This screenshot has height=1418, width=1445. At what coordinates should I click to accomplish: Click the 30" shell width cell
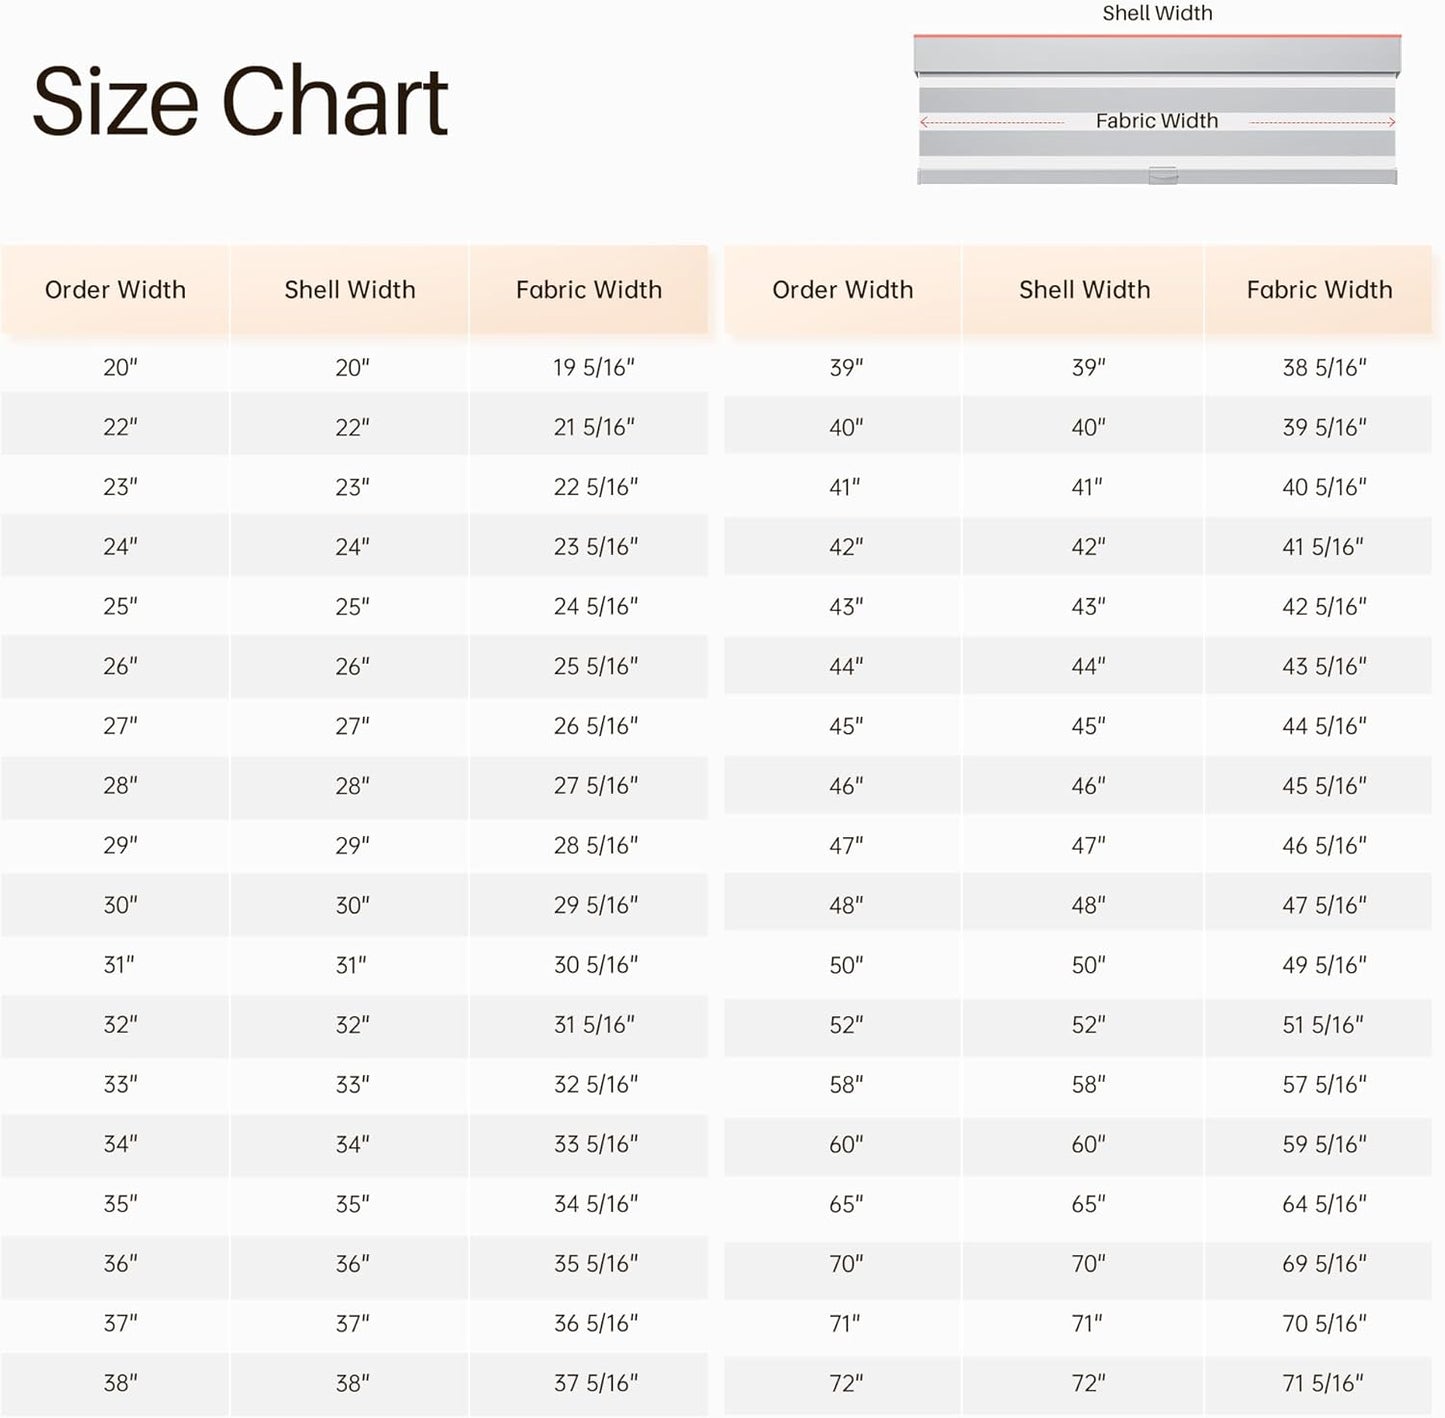pos(352,906)
